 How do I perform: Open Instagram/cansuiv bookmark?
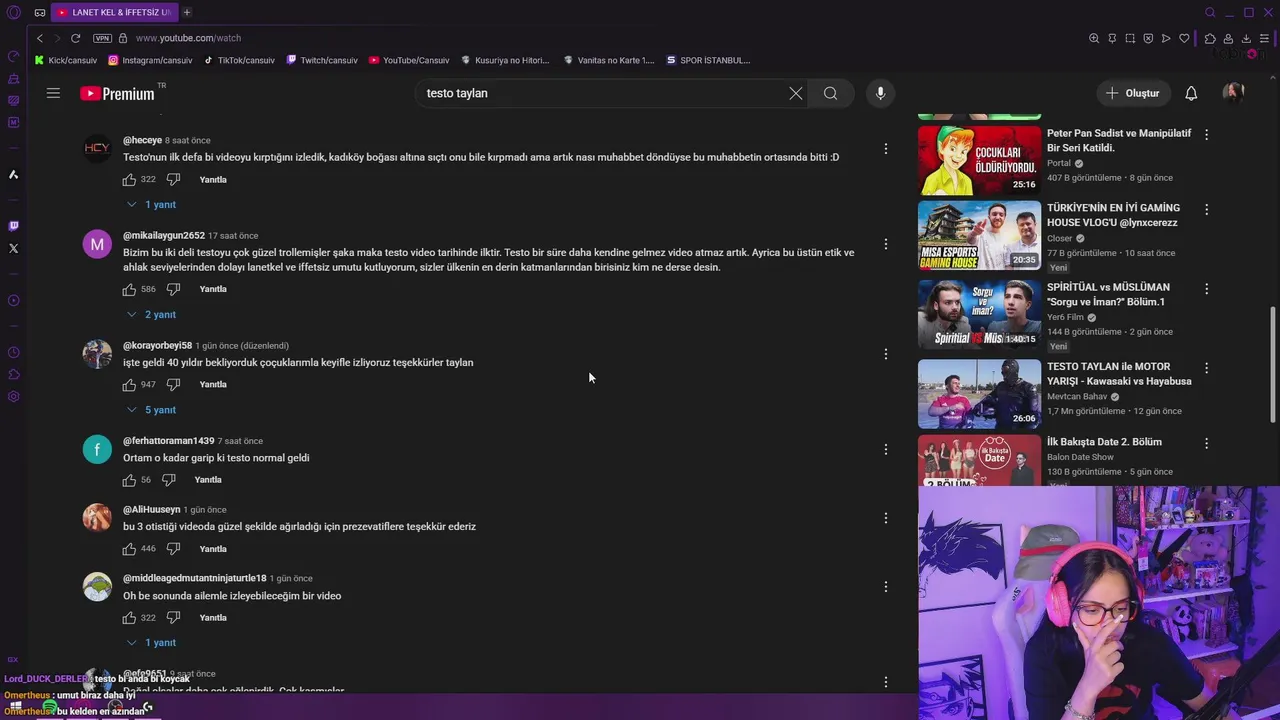point(150,60)
